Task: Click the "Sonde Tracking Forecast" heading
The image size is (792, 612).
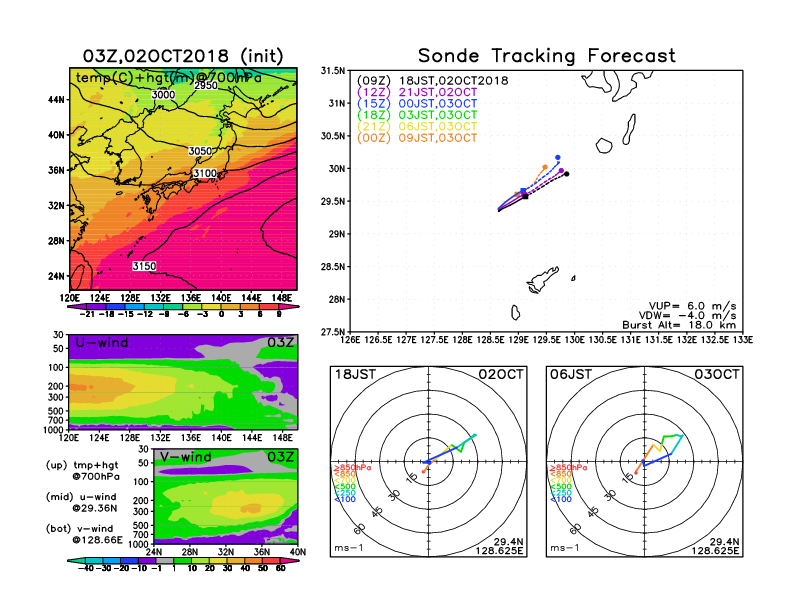Action: [547, 55]
